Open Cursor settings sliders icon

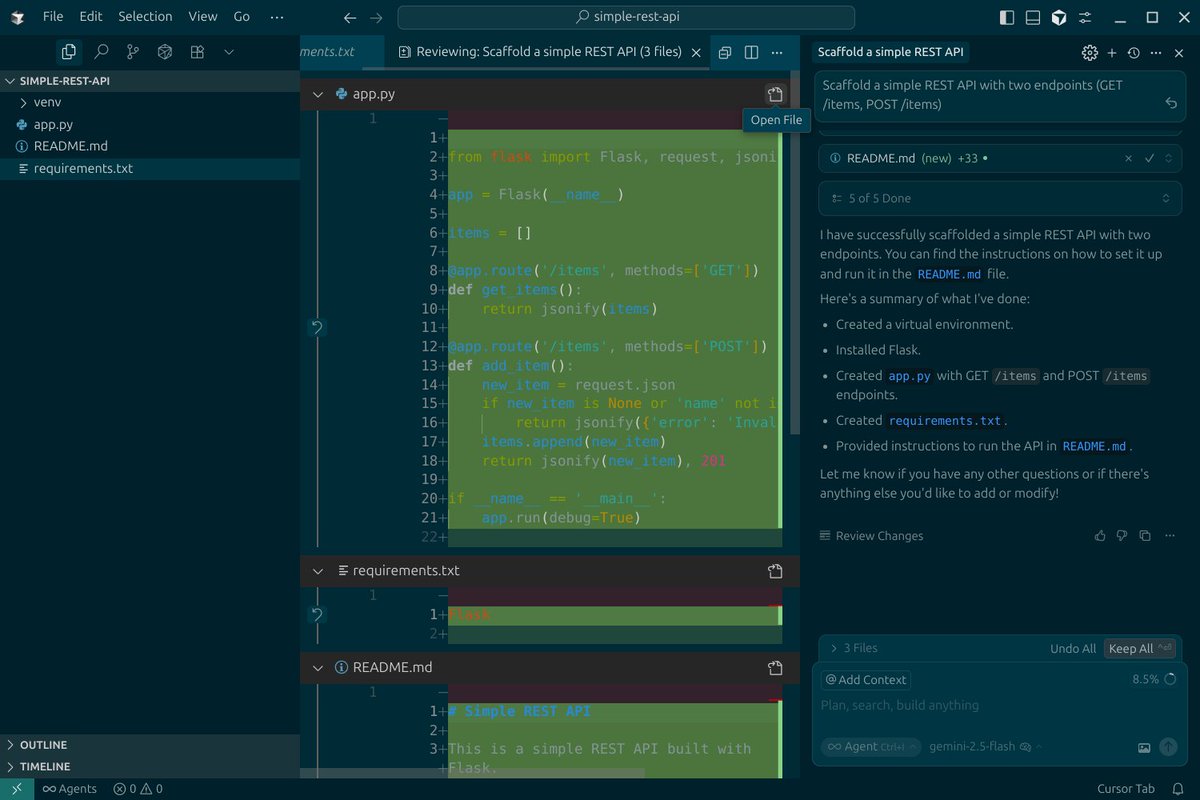[1086, 18]
